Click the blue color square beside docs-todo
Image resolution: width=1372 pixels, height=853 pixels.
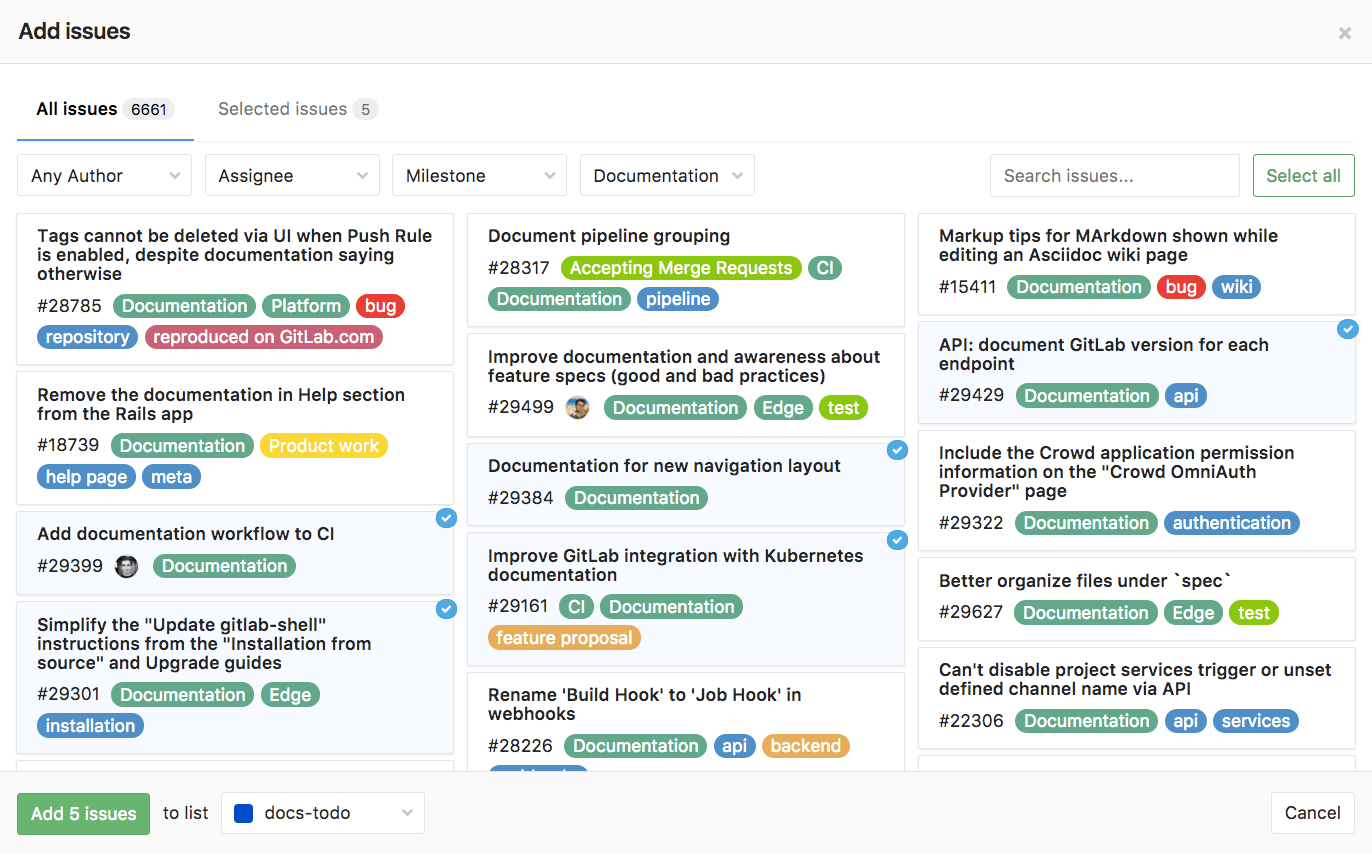tap(243, 813)
